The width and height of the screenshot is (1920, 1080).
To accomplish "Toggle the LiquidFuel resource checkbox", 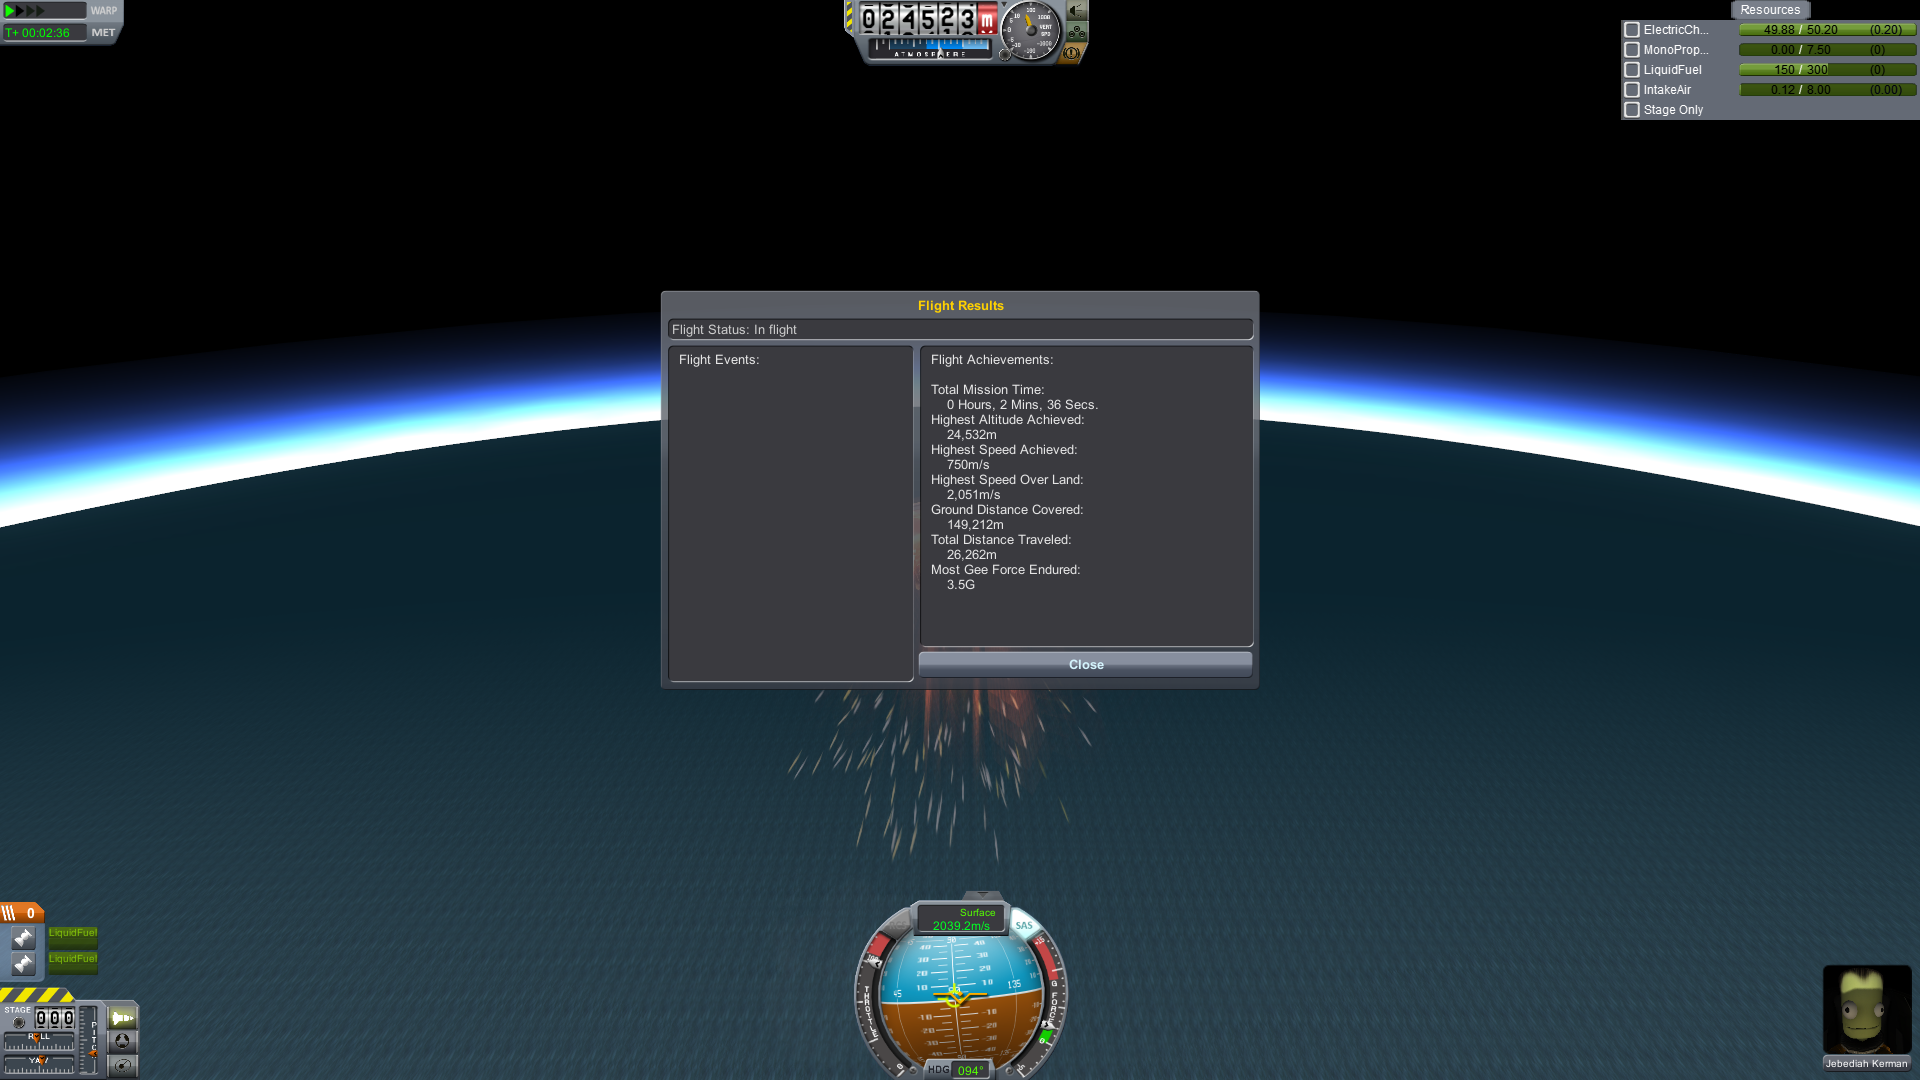I will [x=1632, y=70].
